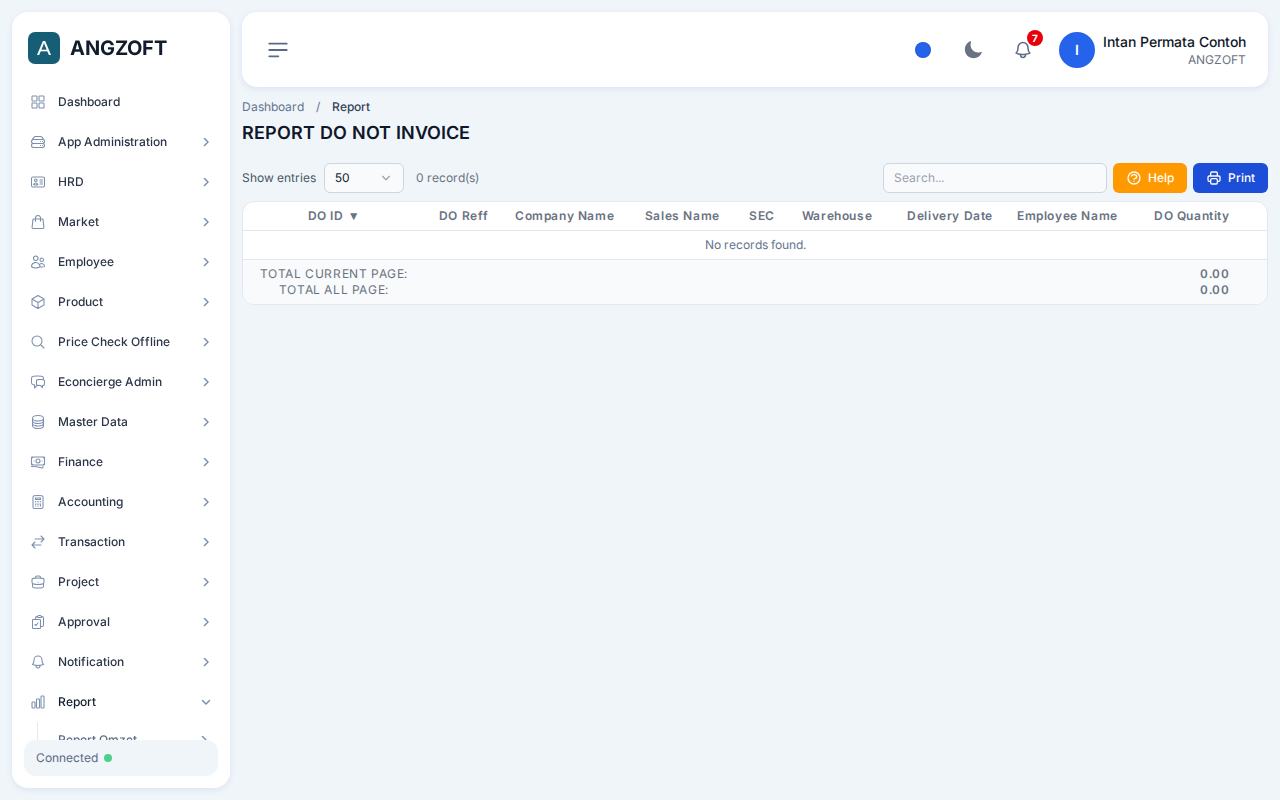Expand the Market menu chevron
The width and height of the screenshot is (1280, 800).
click(x=206, y=222)
